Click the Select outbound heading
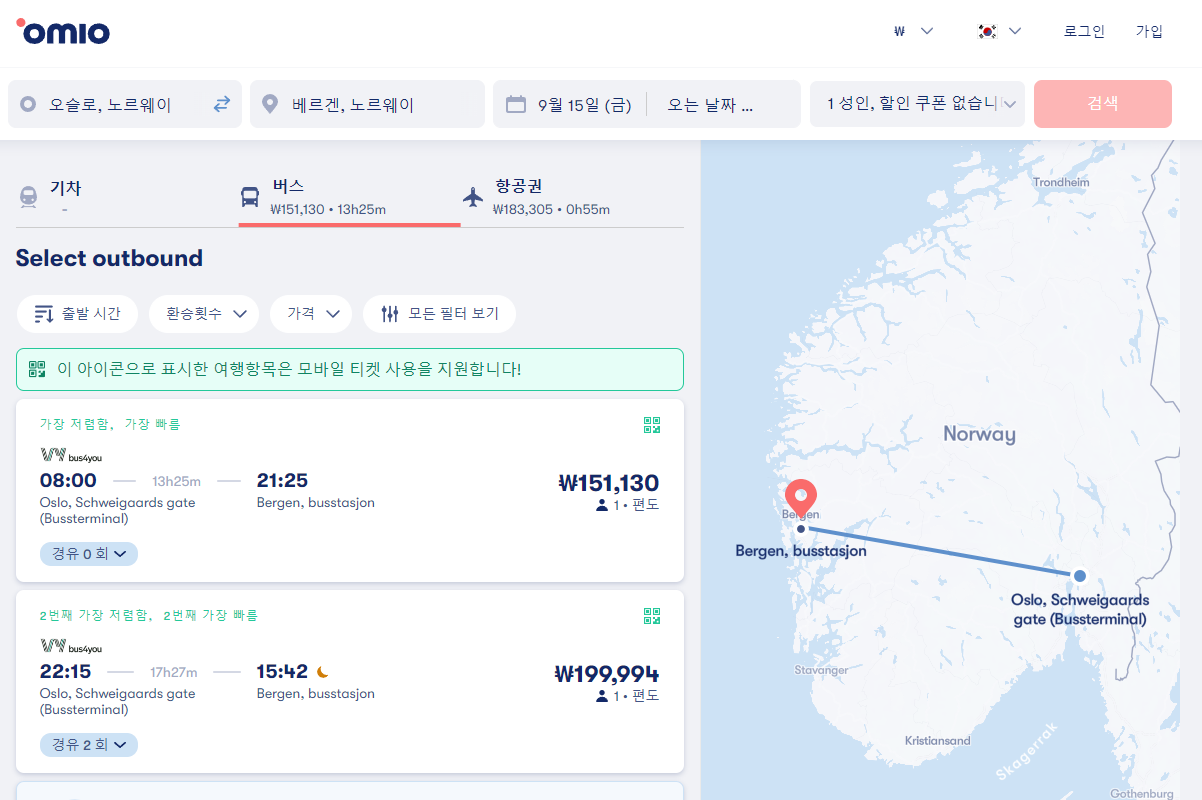Viewport: 1202px width, 800px height. click(109, 258)
